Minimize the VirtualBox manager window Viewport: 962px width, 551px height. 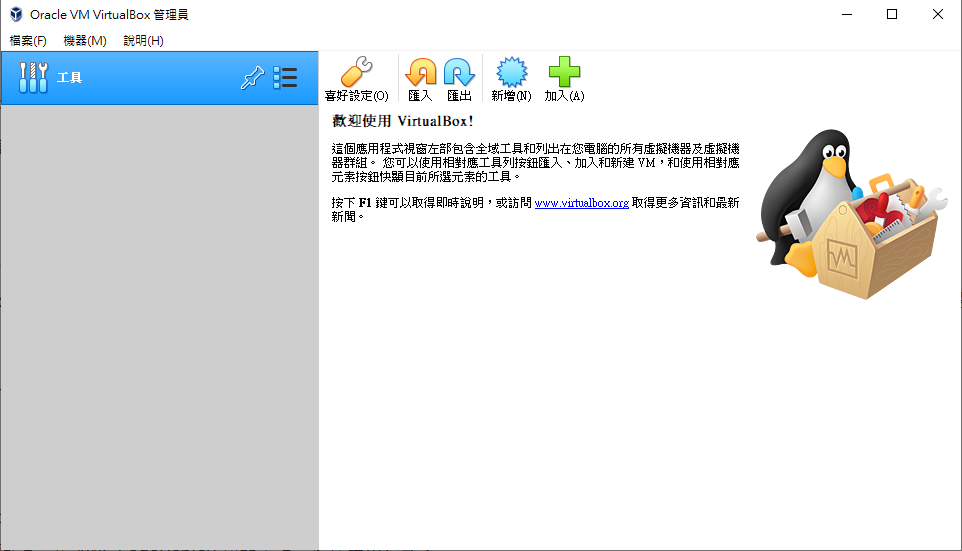click(x=847, y=14)
